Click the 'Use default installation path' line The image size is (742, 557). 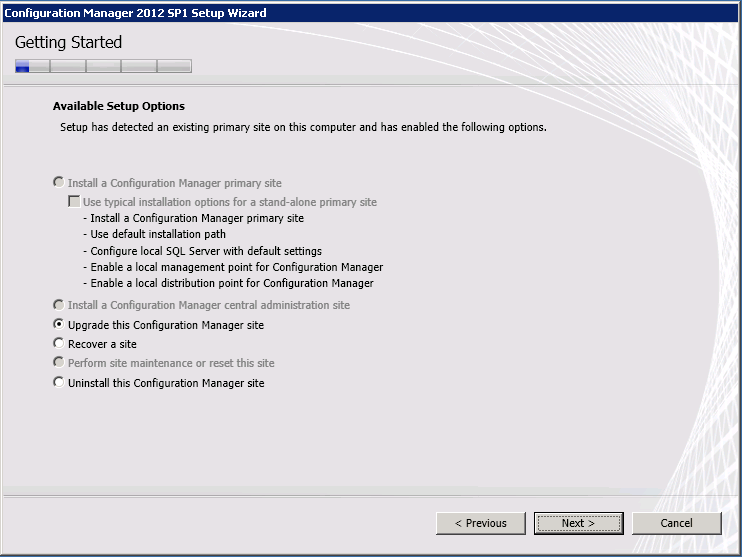pyautogui.click(x=158, y=235)
